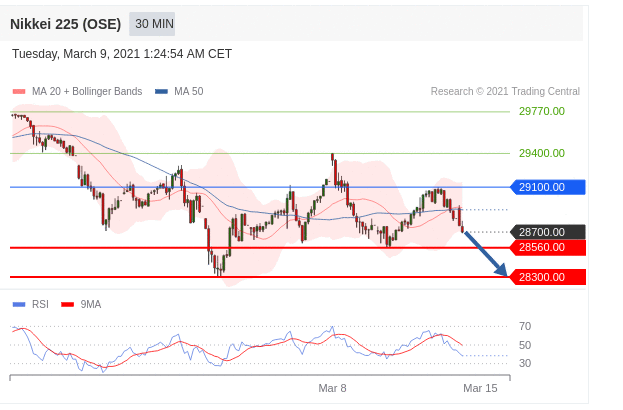This screenshot has height=410, width=623.
Task: Click the 30 MIN timeframe badge
Action: (x=152, y=24)
